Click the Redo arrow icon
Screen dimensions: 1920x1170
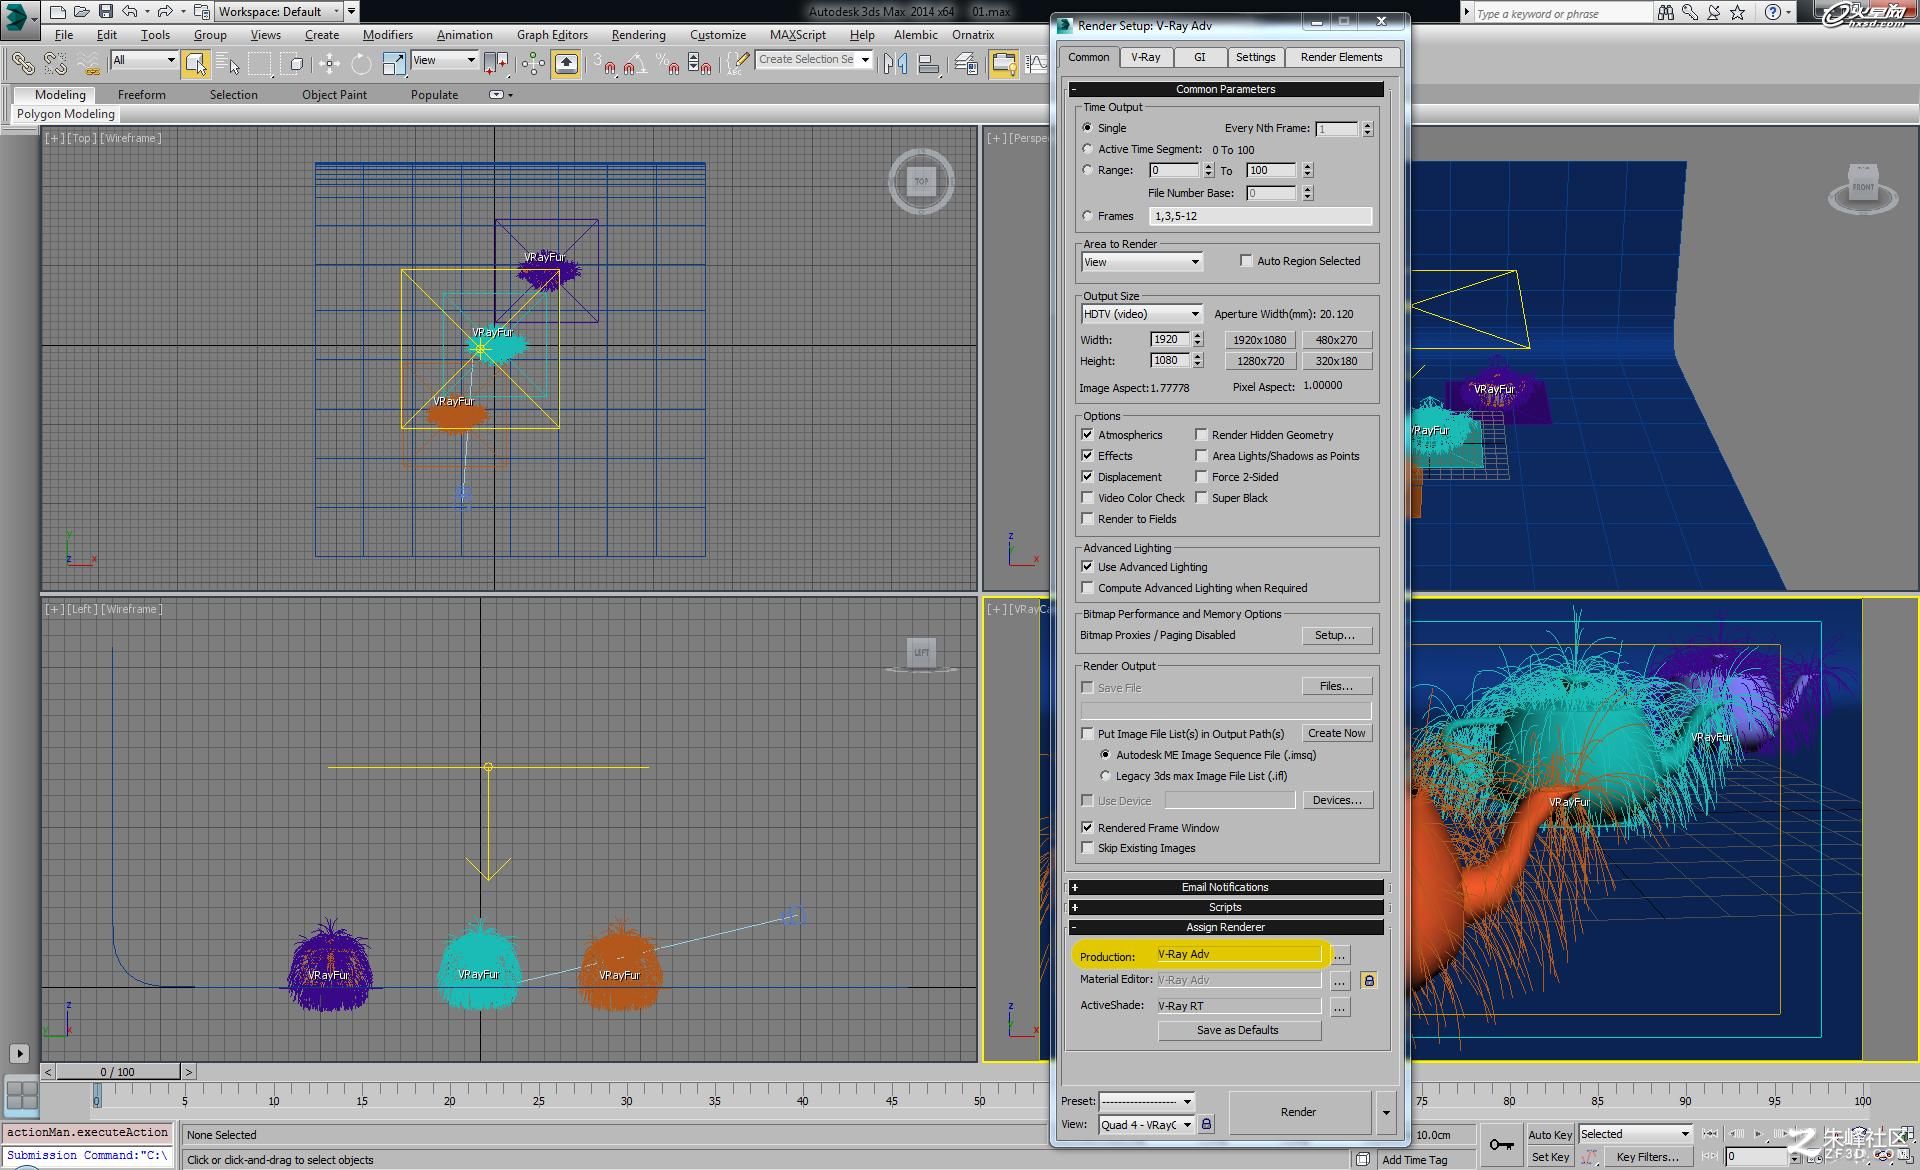click(166, 12)
